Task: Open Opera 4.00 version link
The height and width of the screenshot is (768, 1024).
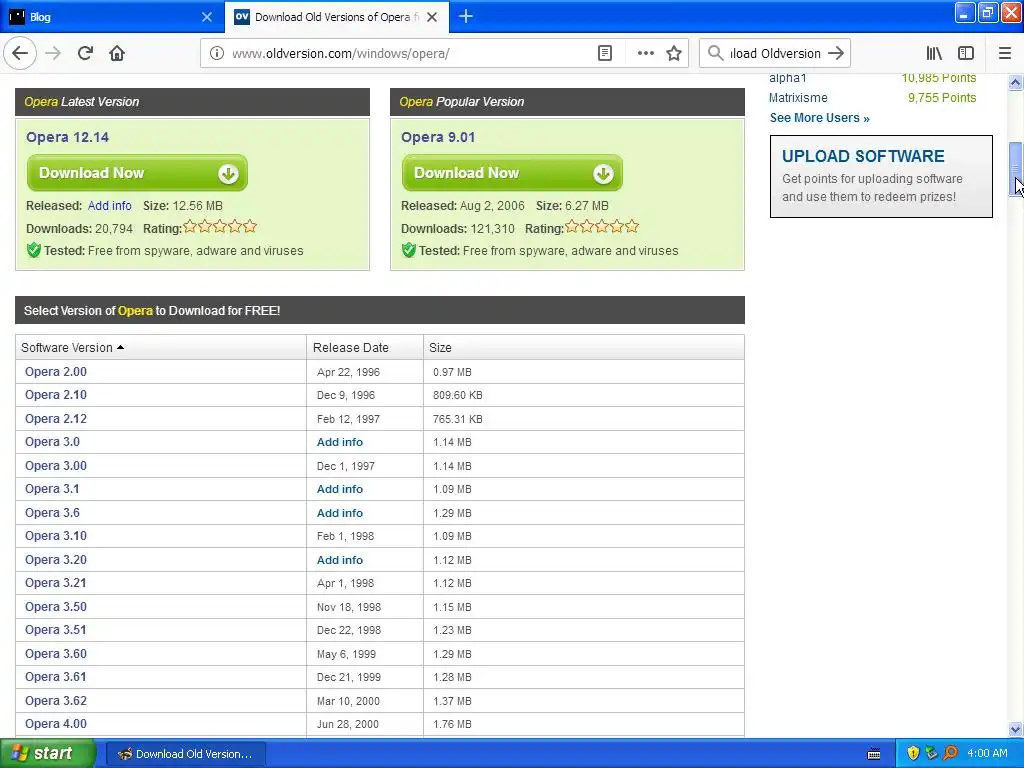Action: coord(56,724)
